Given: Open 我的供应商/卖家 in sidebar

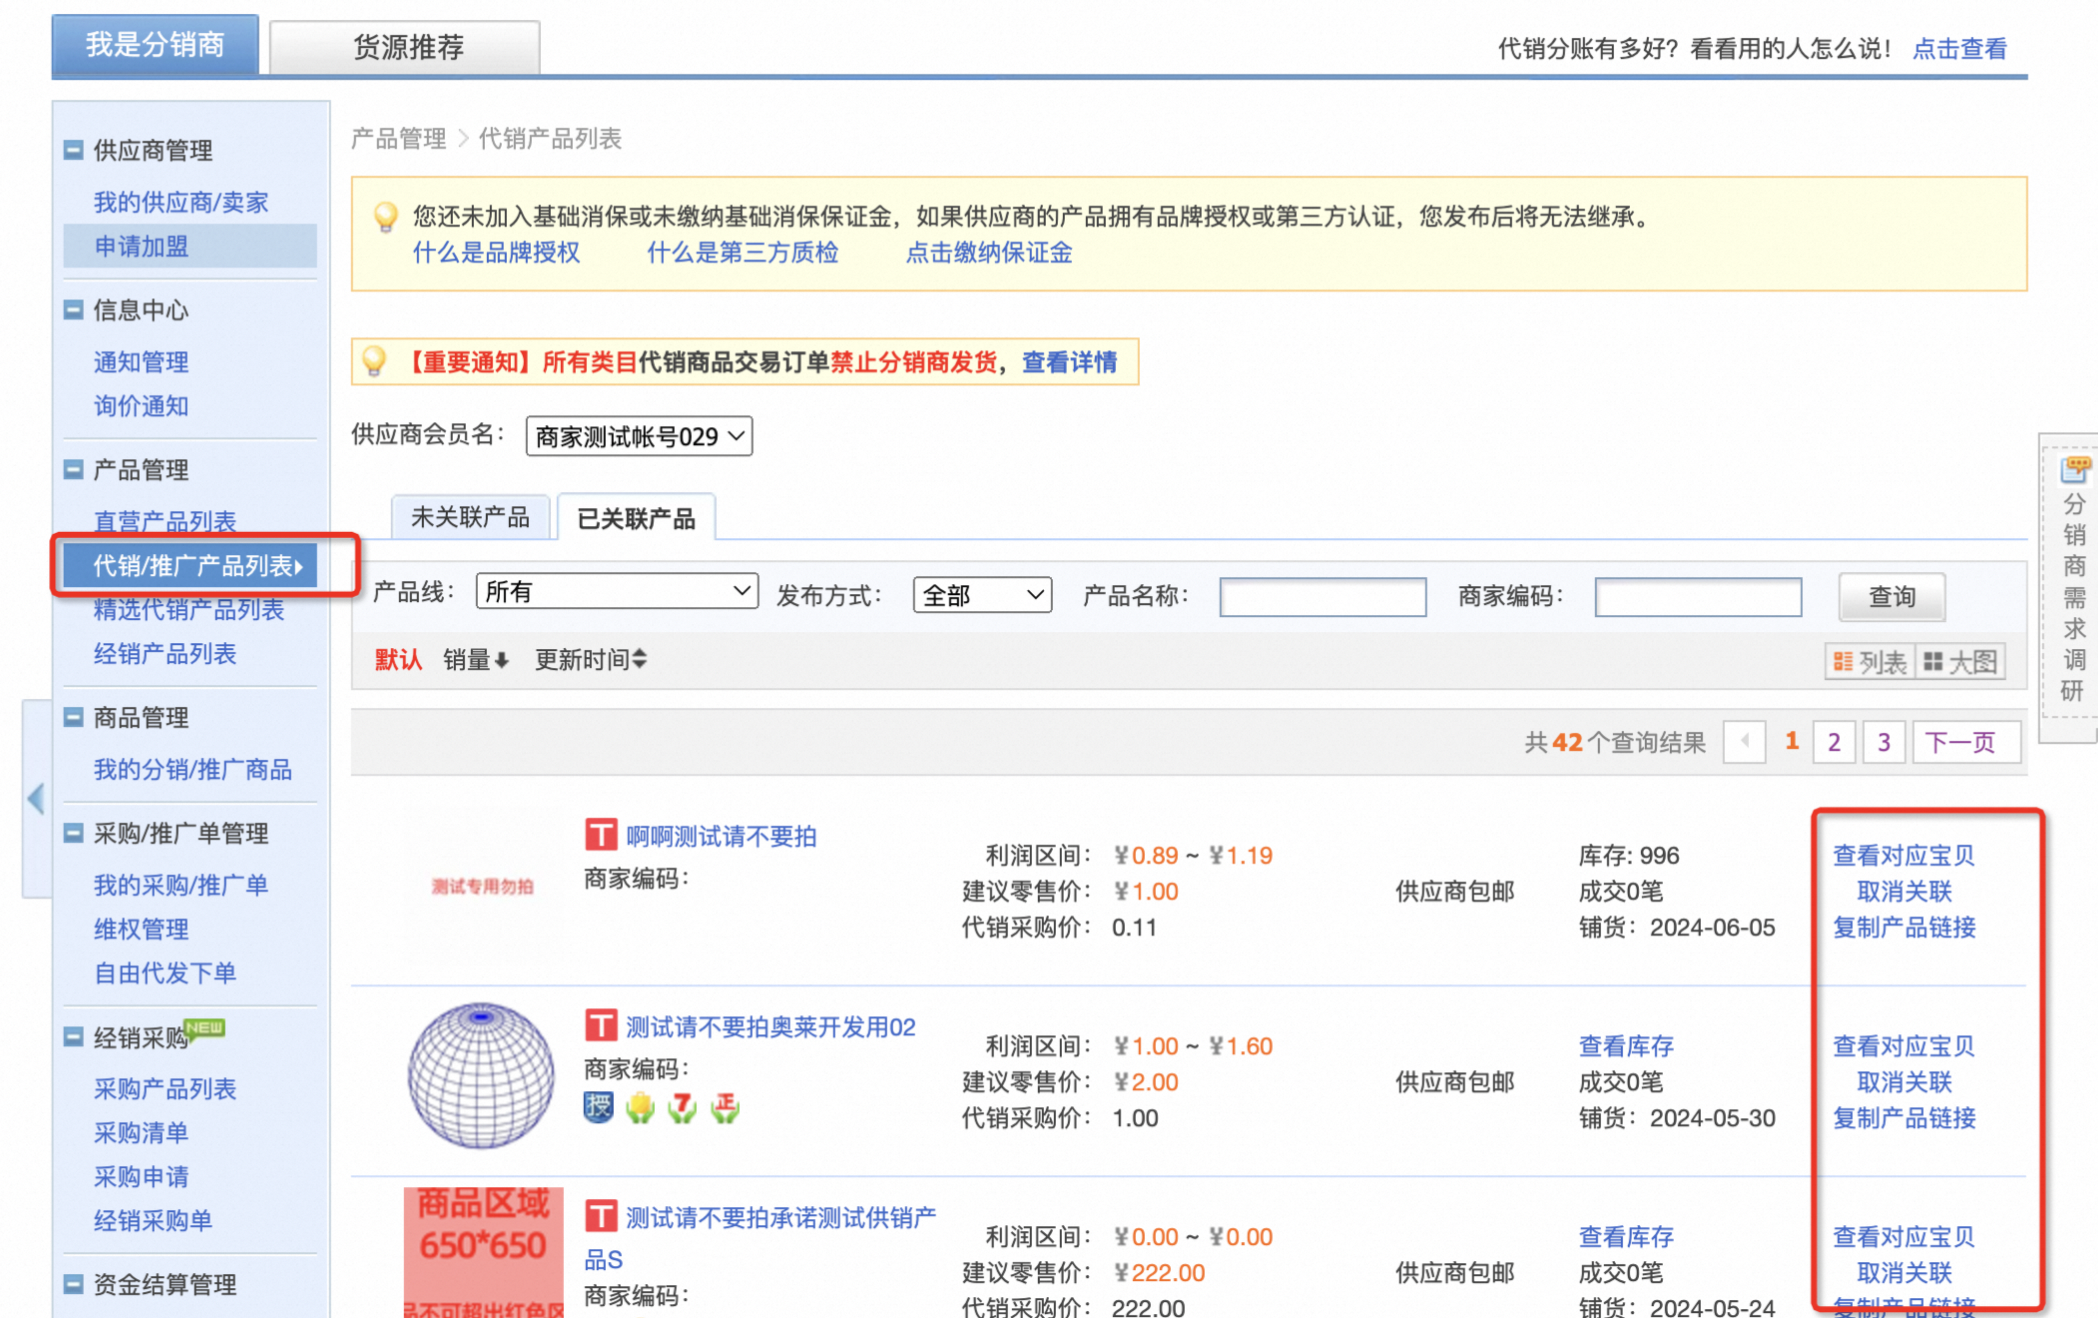Looking at the screenshot, I should coord(181,202).
